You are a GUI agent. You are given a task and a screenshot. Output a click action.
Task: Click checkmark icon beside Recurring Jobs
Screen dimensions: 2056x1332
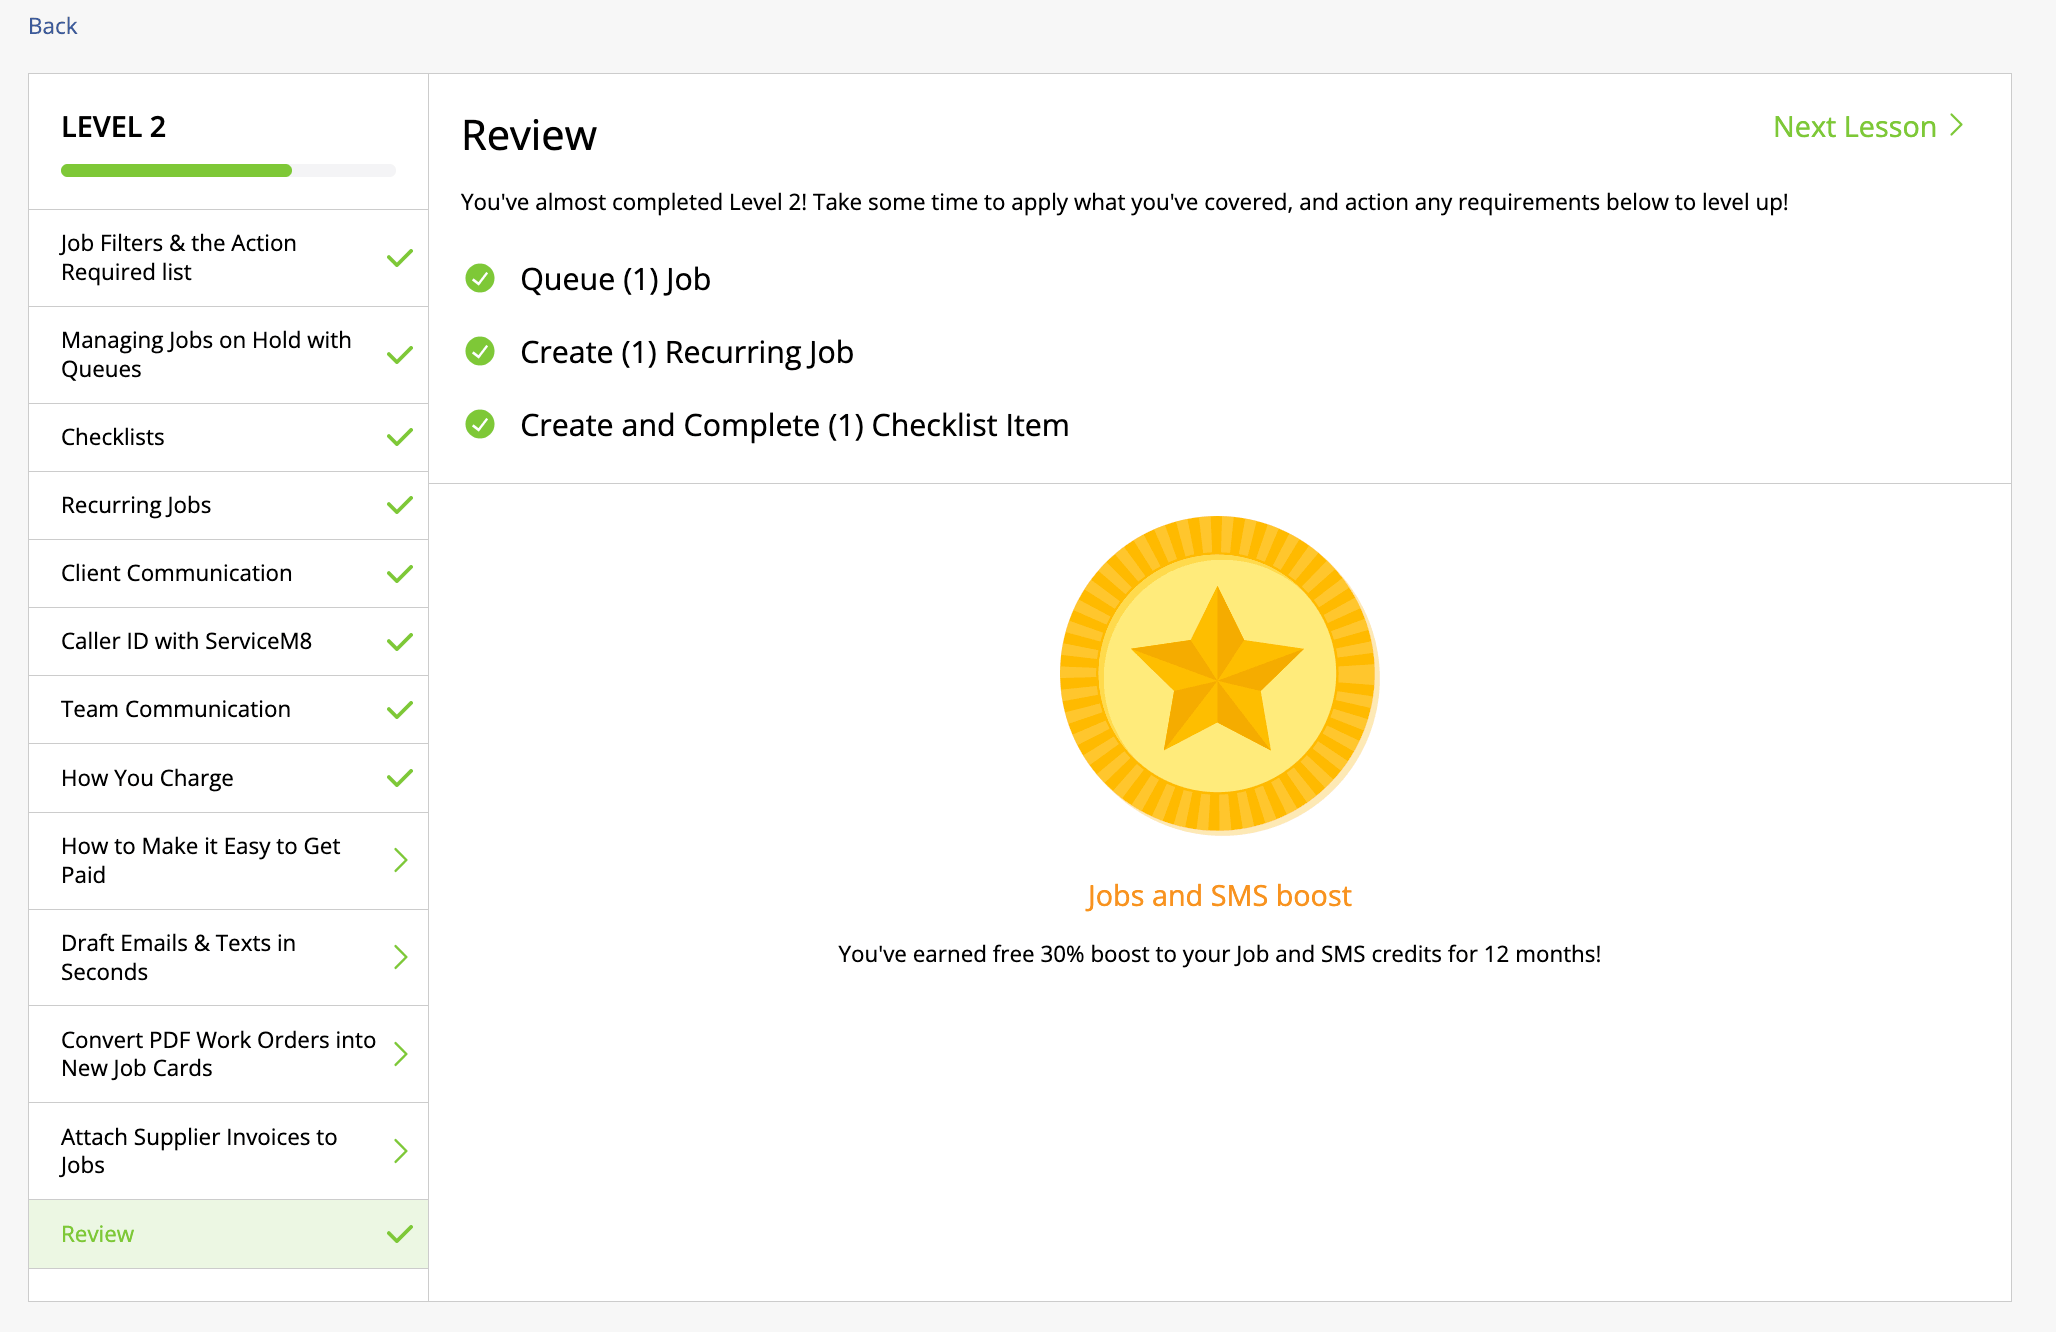[400, 505]
